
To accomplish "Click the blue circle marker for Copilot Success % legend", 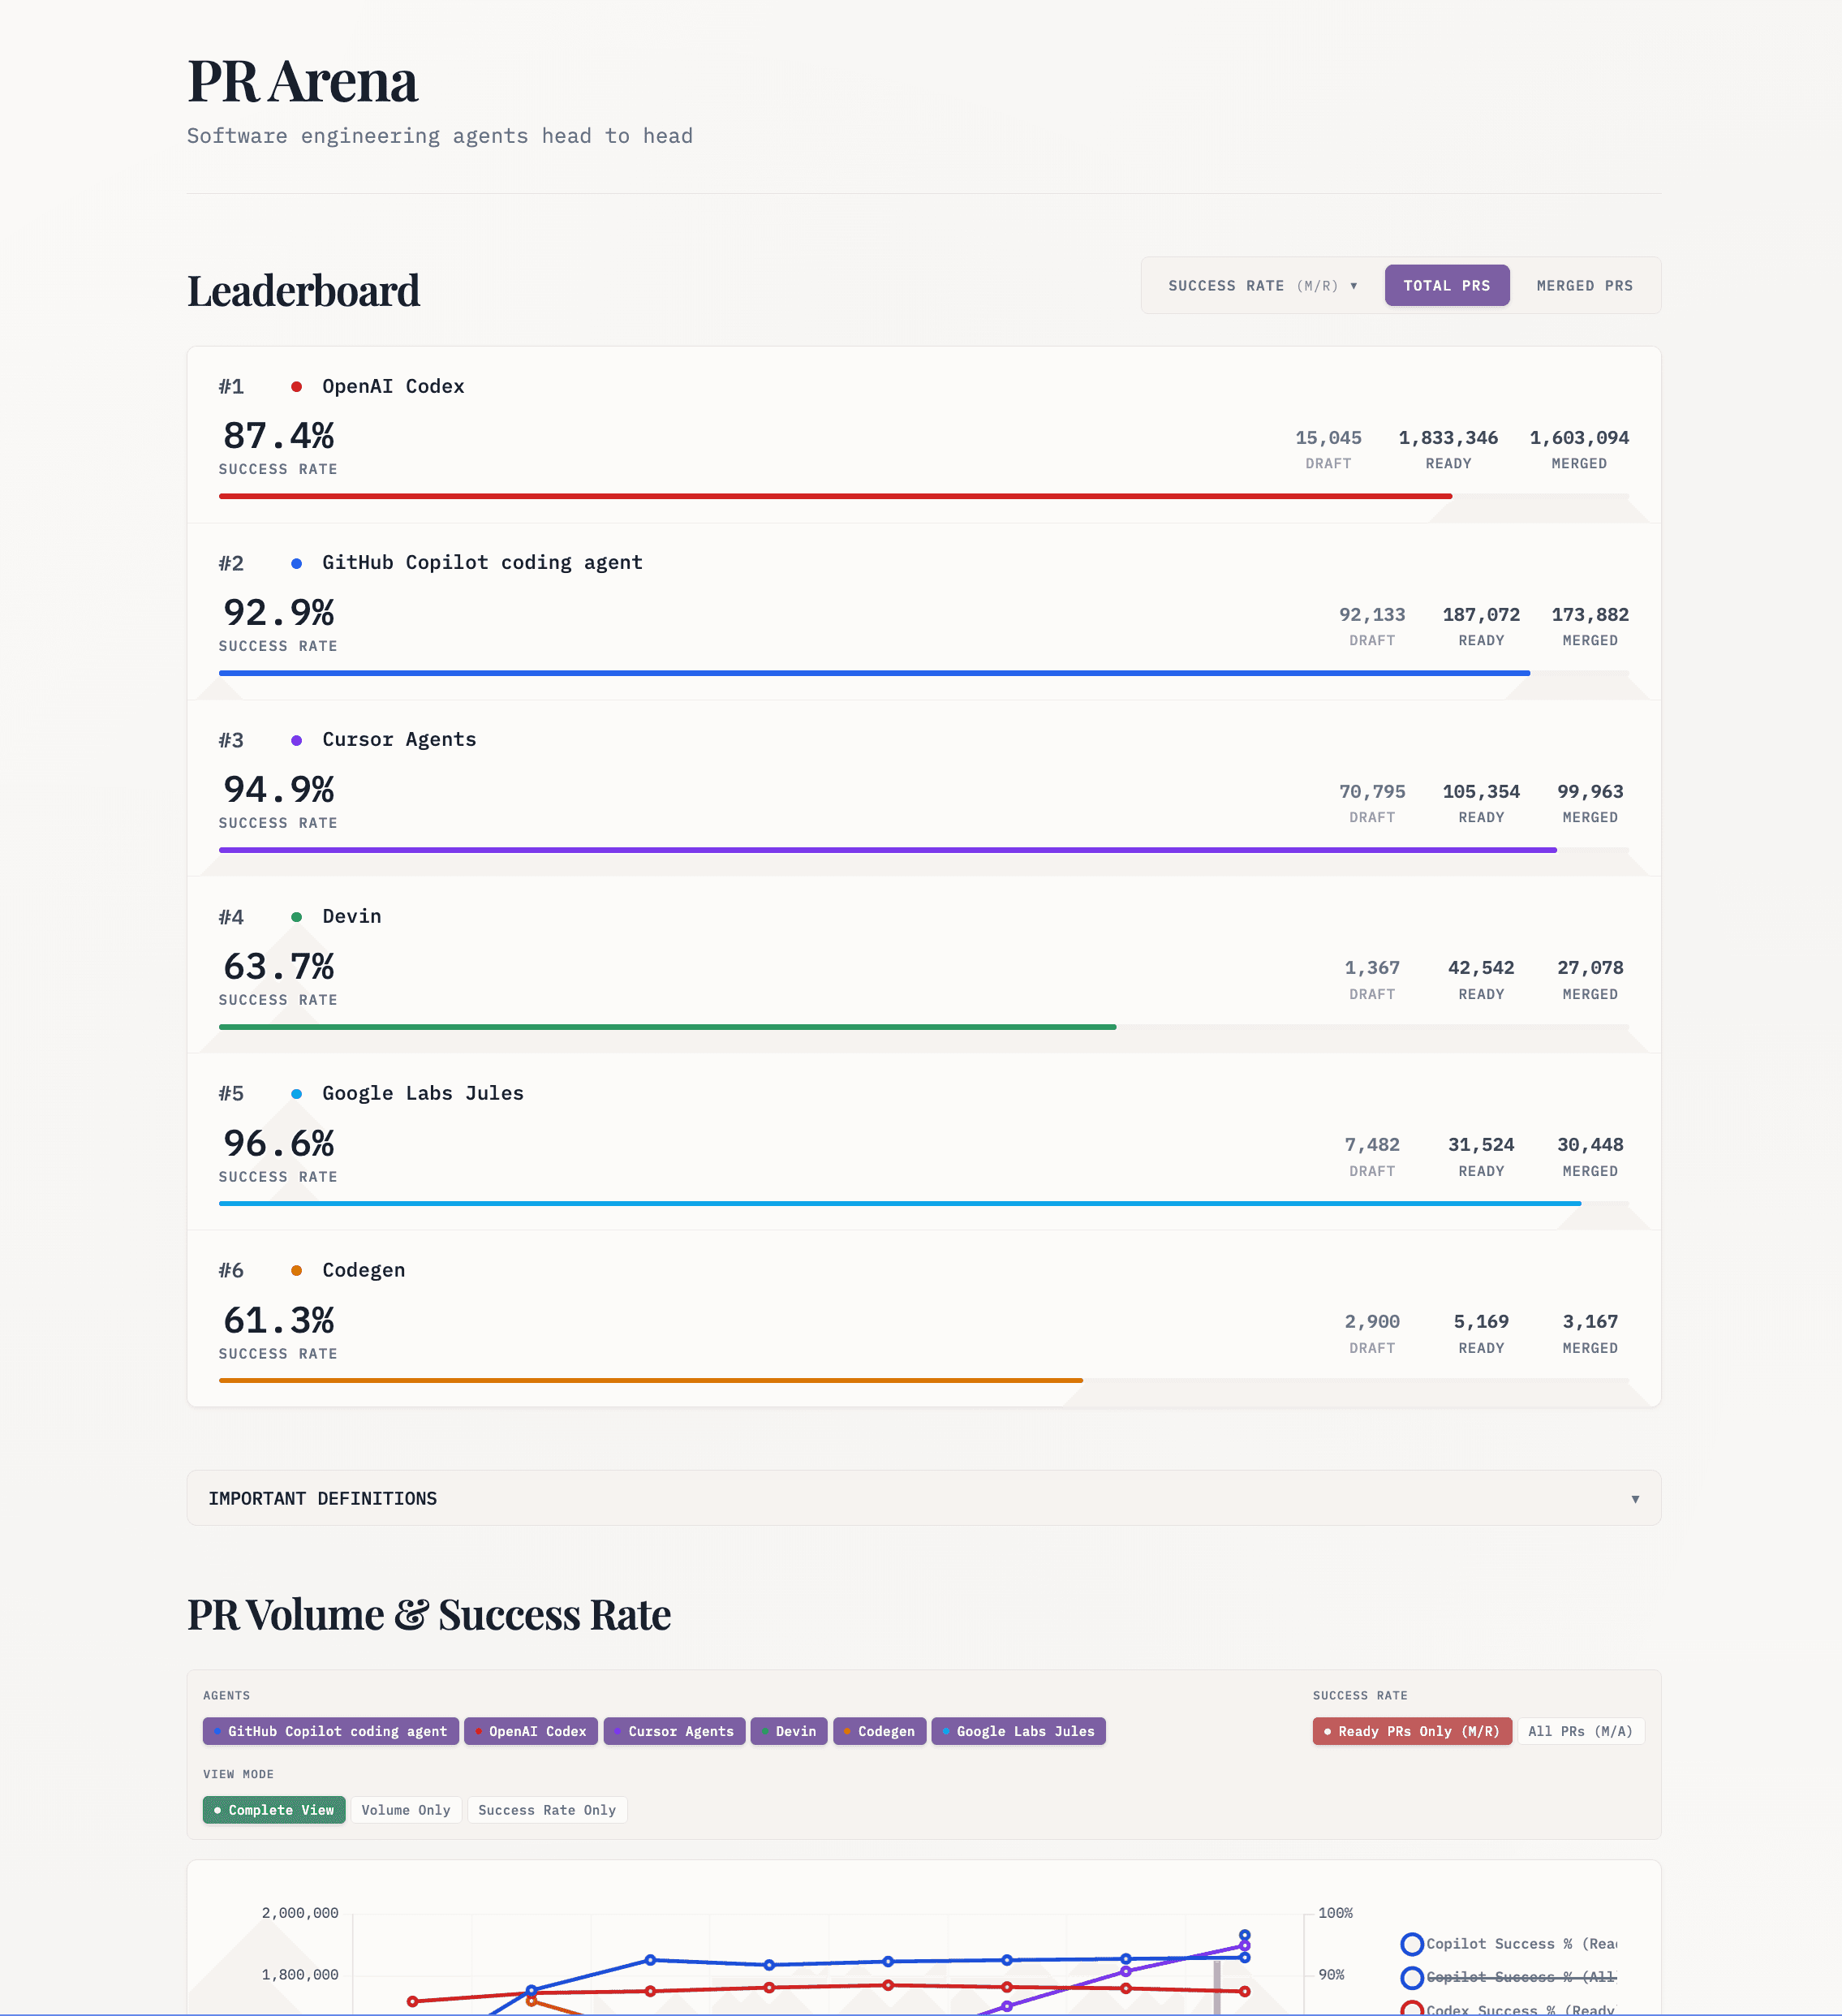I will [x=1412, y=1943].
